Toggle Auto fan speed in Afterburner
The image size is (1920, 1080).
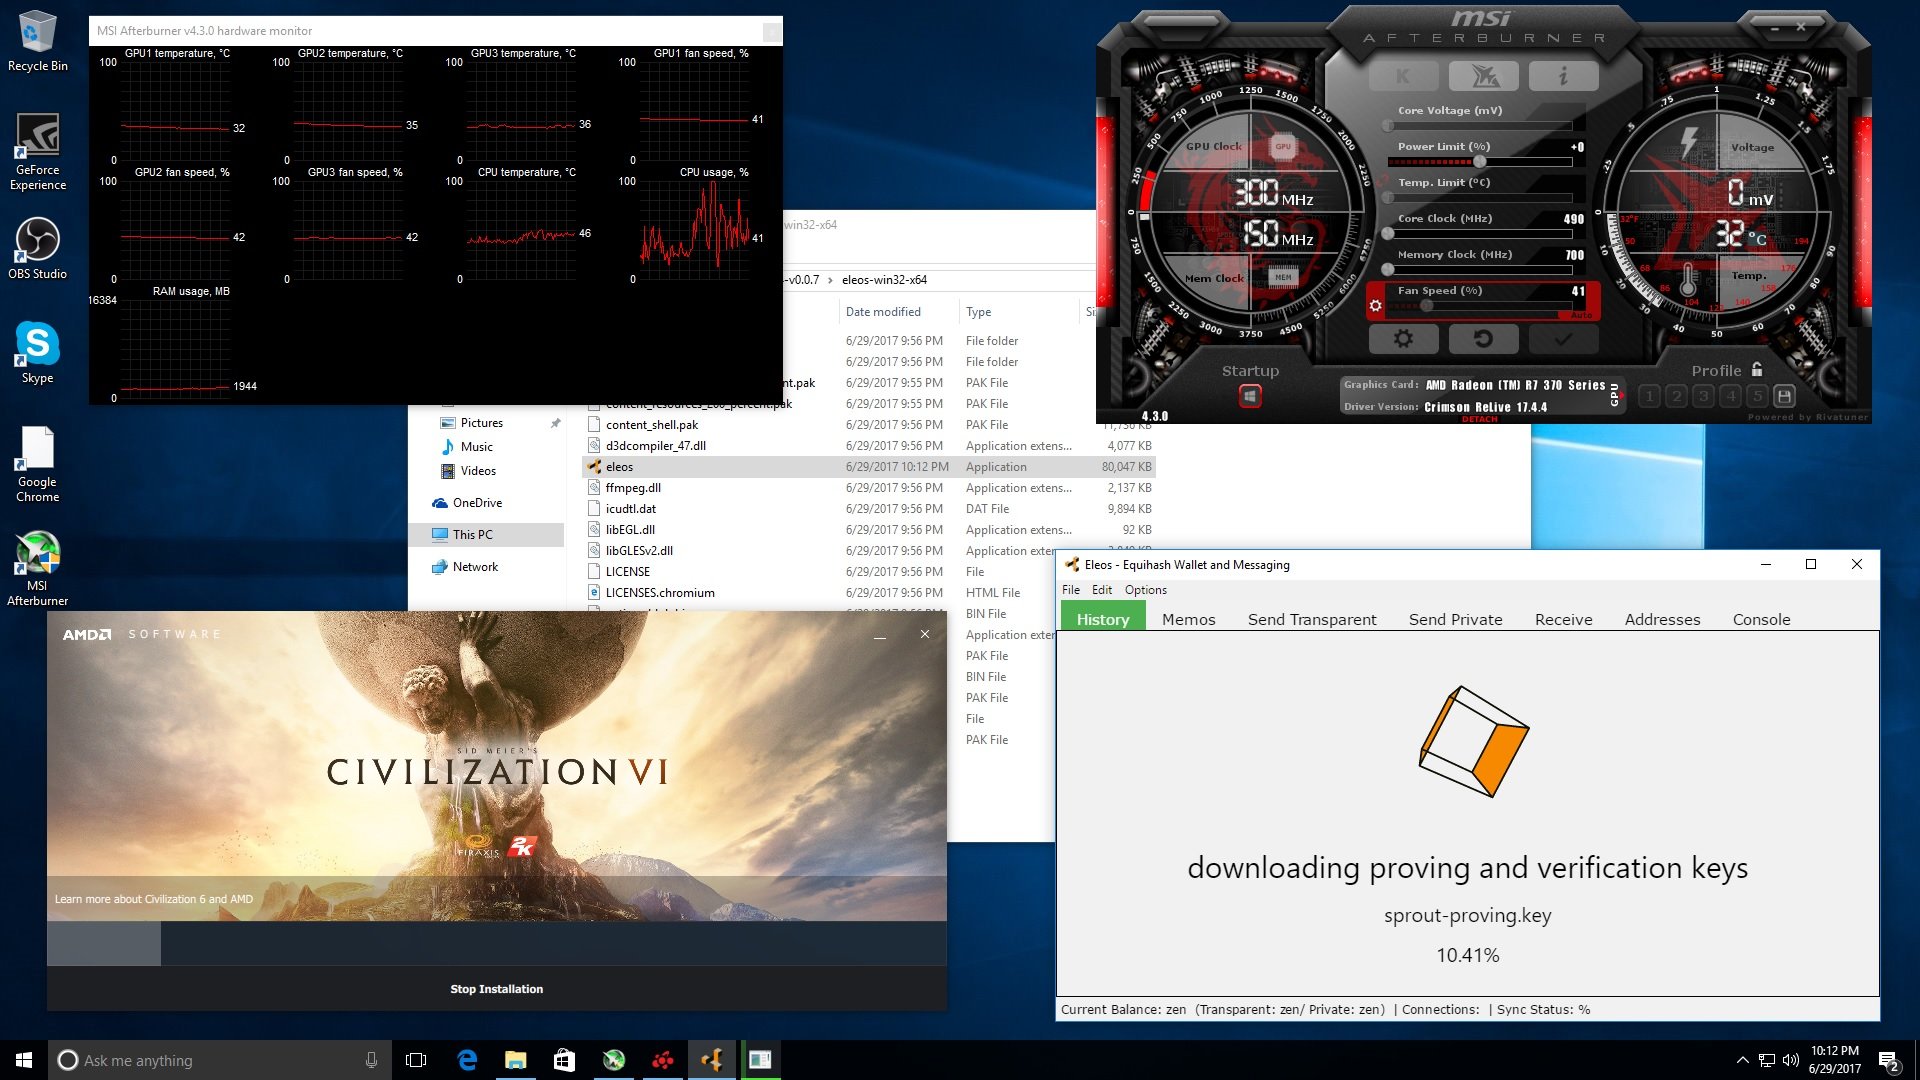(x=1581, y=315)
